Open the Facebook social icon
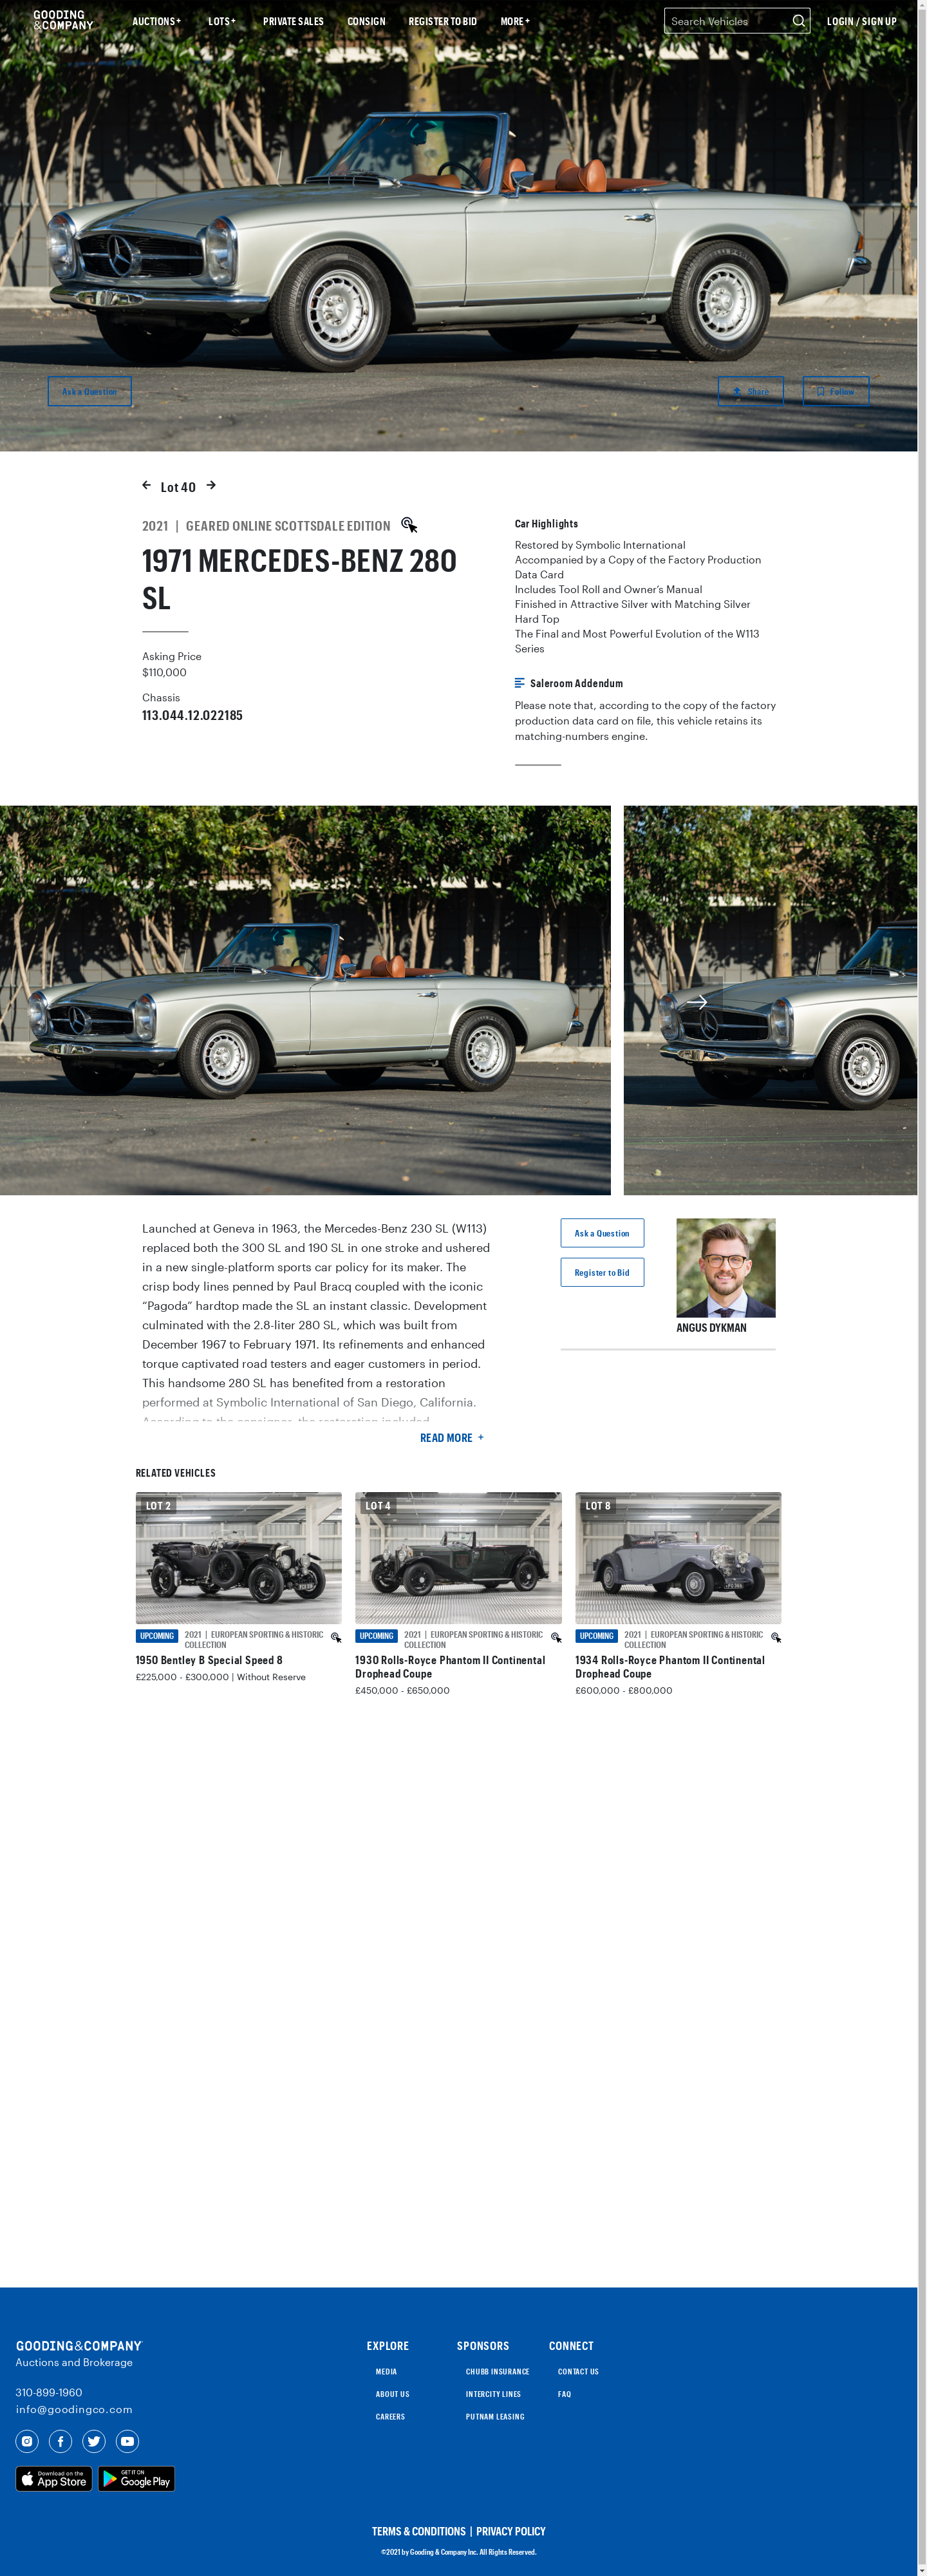927x2576 pixels. 60,2441
